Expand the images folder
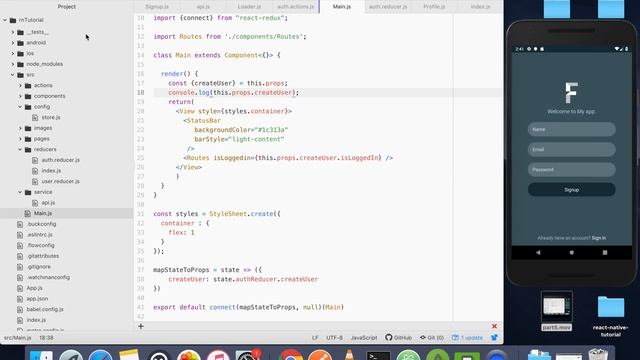The width and height of the screenshot is (640, 360). tap(20, 128)
